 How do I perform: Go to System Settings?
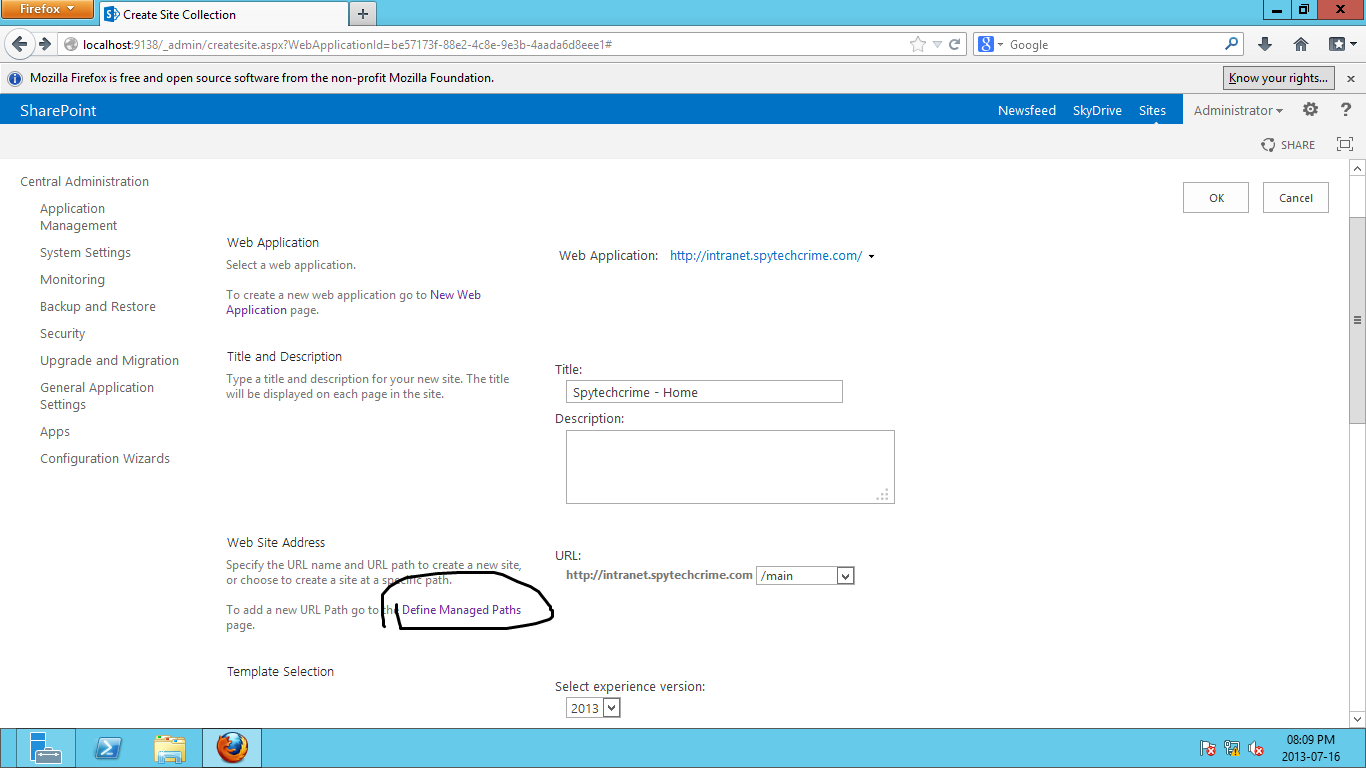85,253
